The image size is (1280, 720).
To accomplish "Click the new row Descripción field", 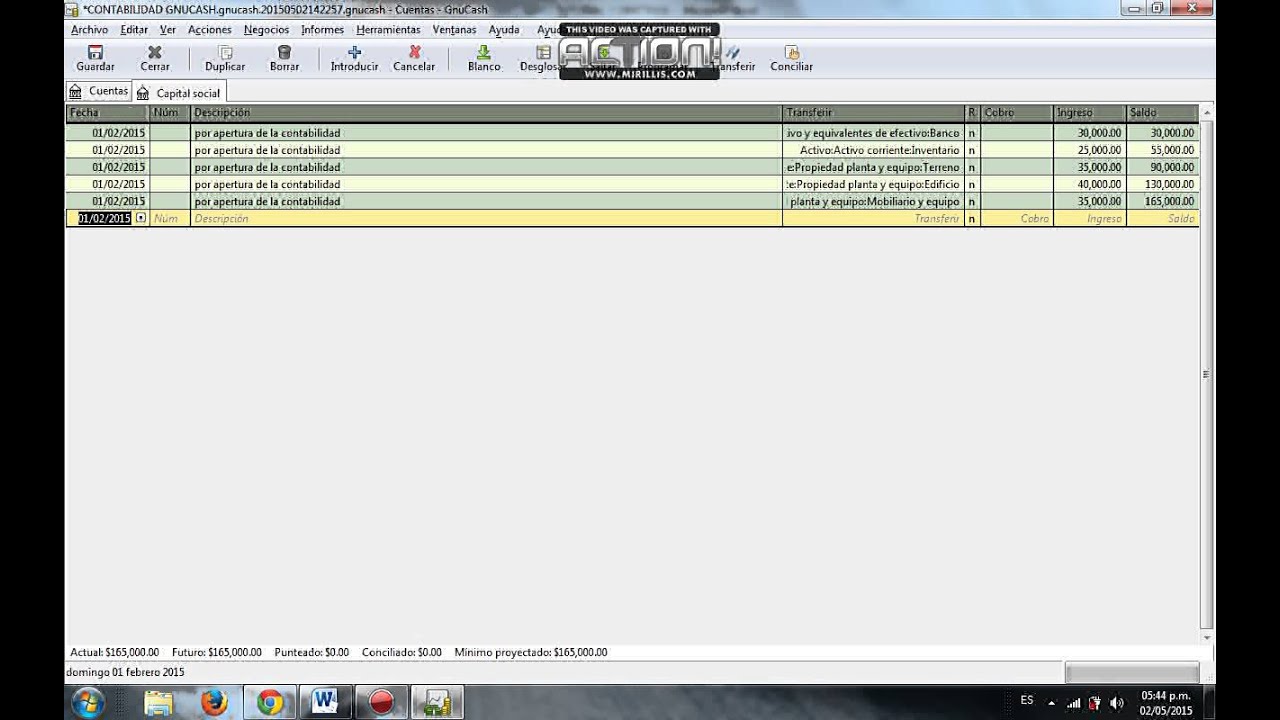I will coord(486,218).
